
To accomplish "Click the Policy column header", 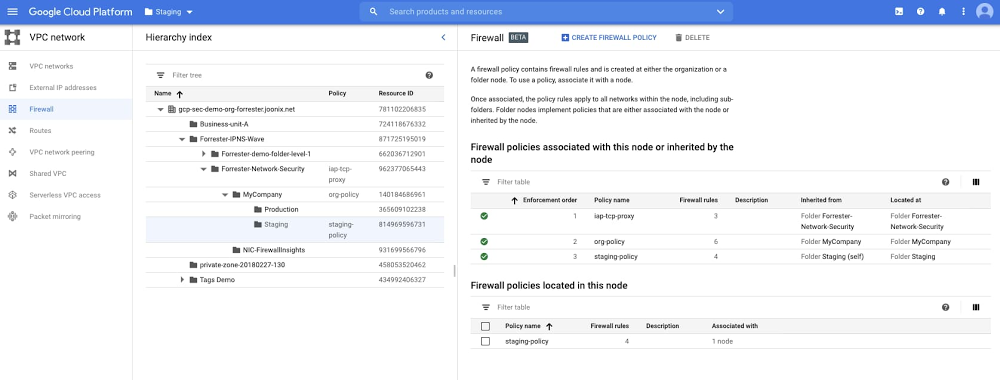I will 337,94.
